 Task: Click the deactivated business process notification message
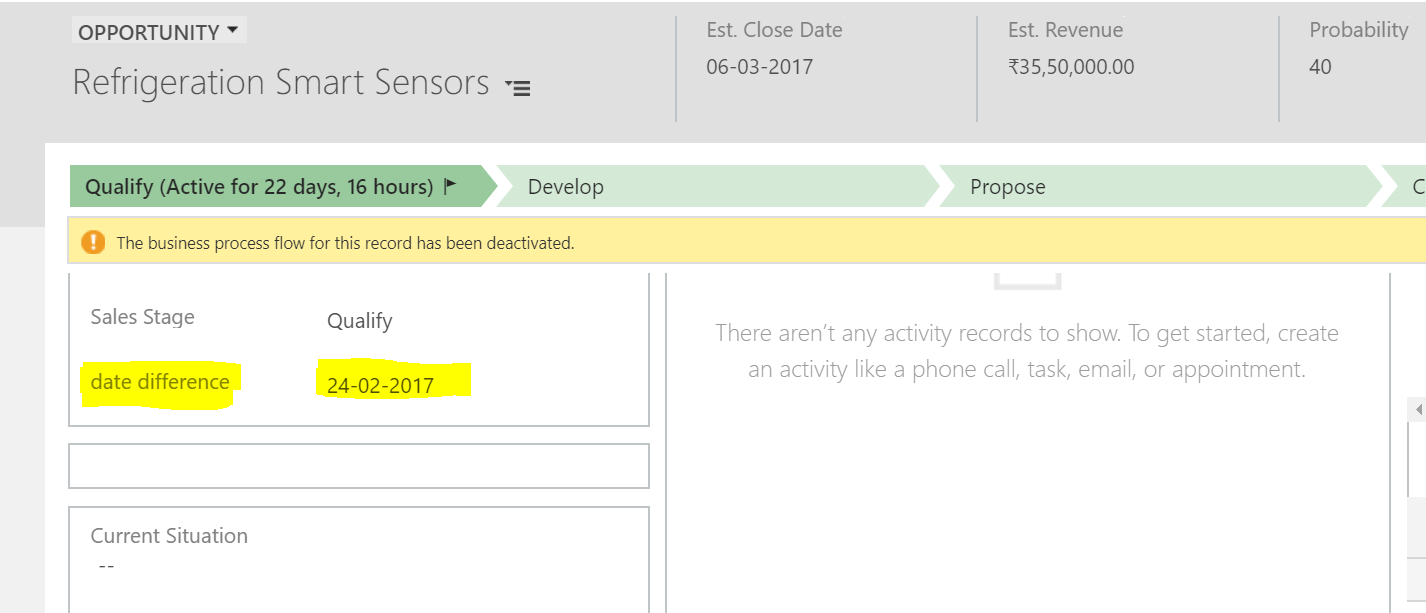coord(345,243)
